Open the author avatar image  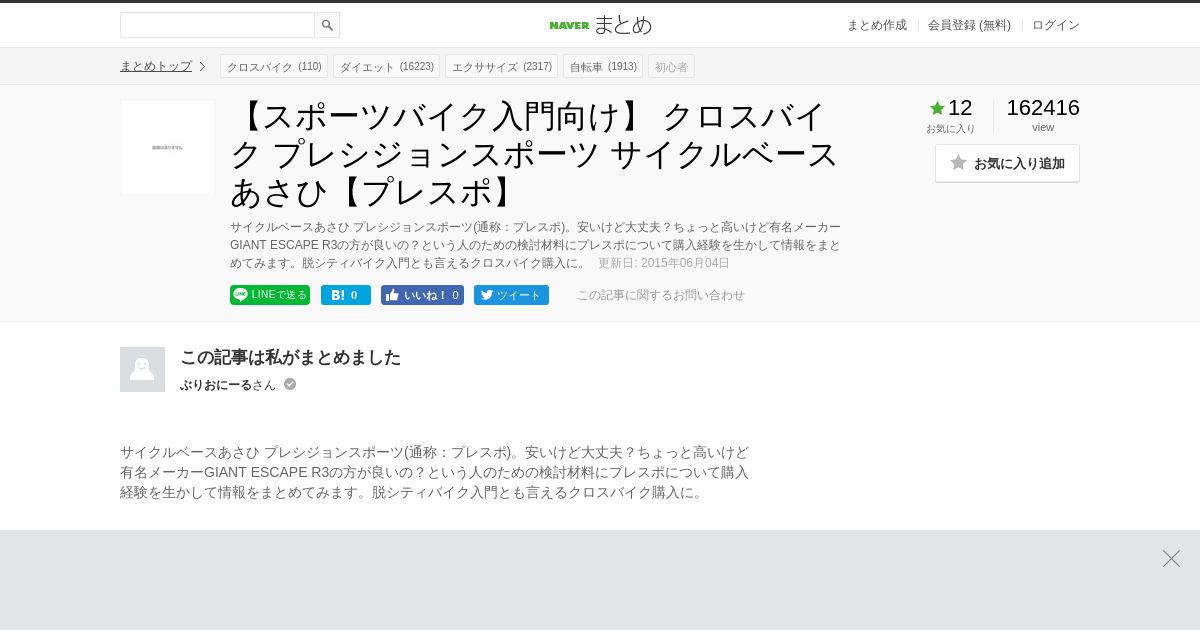(x=142, y=369)
